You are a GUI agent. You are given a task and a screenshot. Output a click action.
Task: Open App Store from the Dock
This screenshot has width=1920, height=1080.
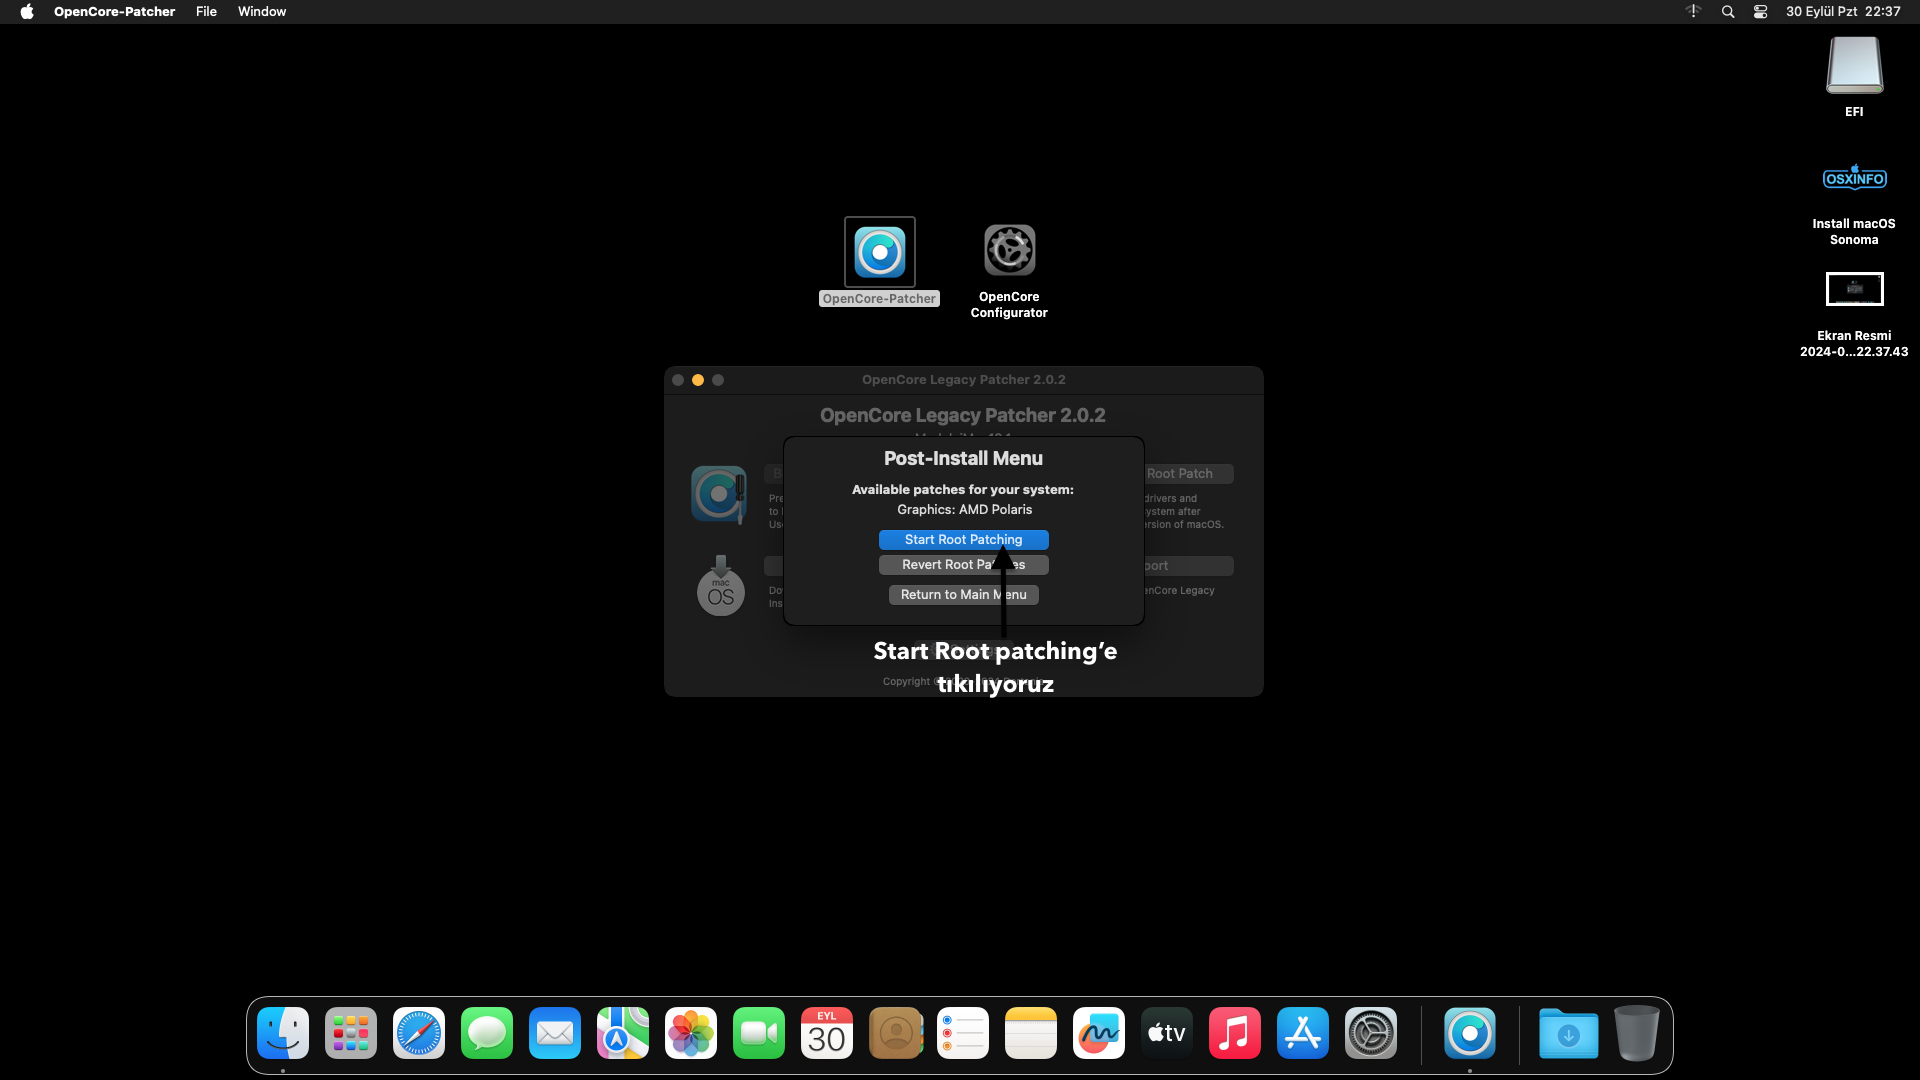pos(1303,1033)
